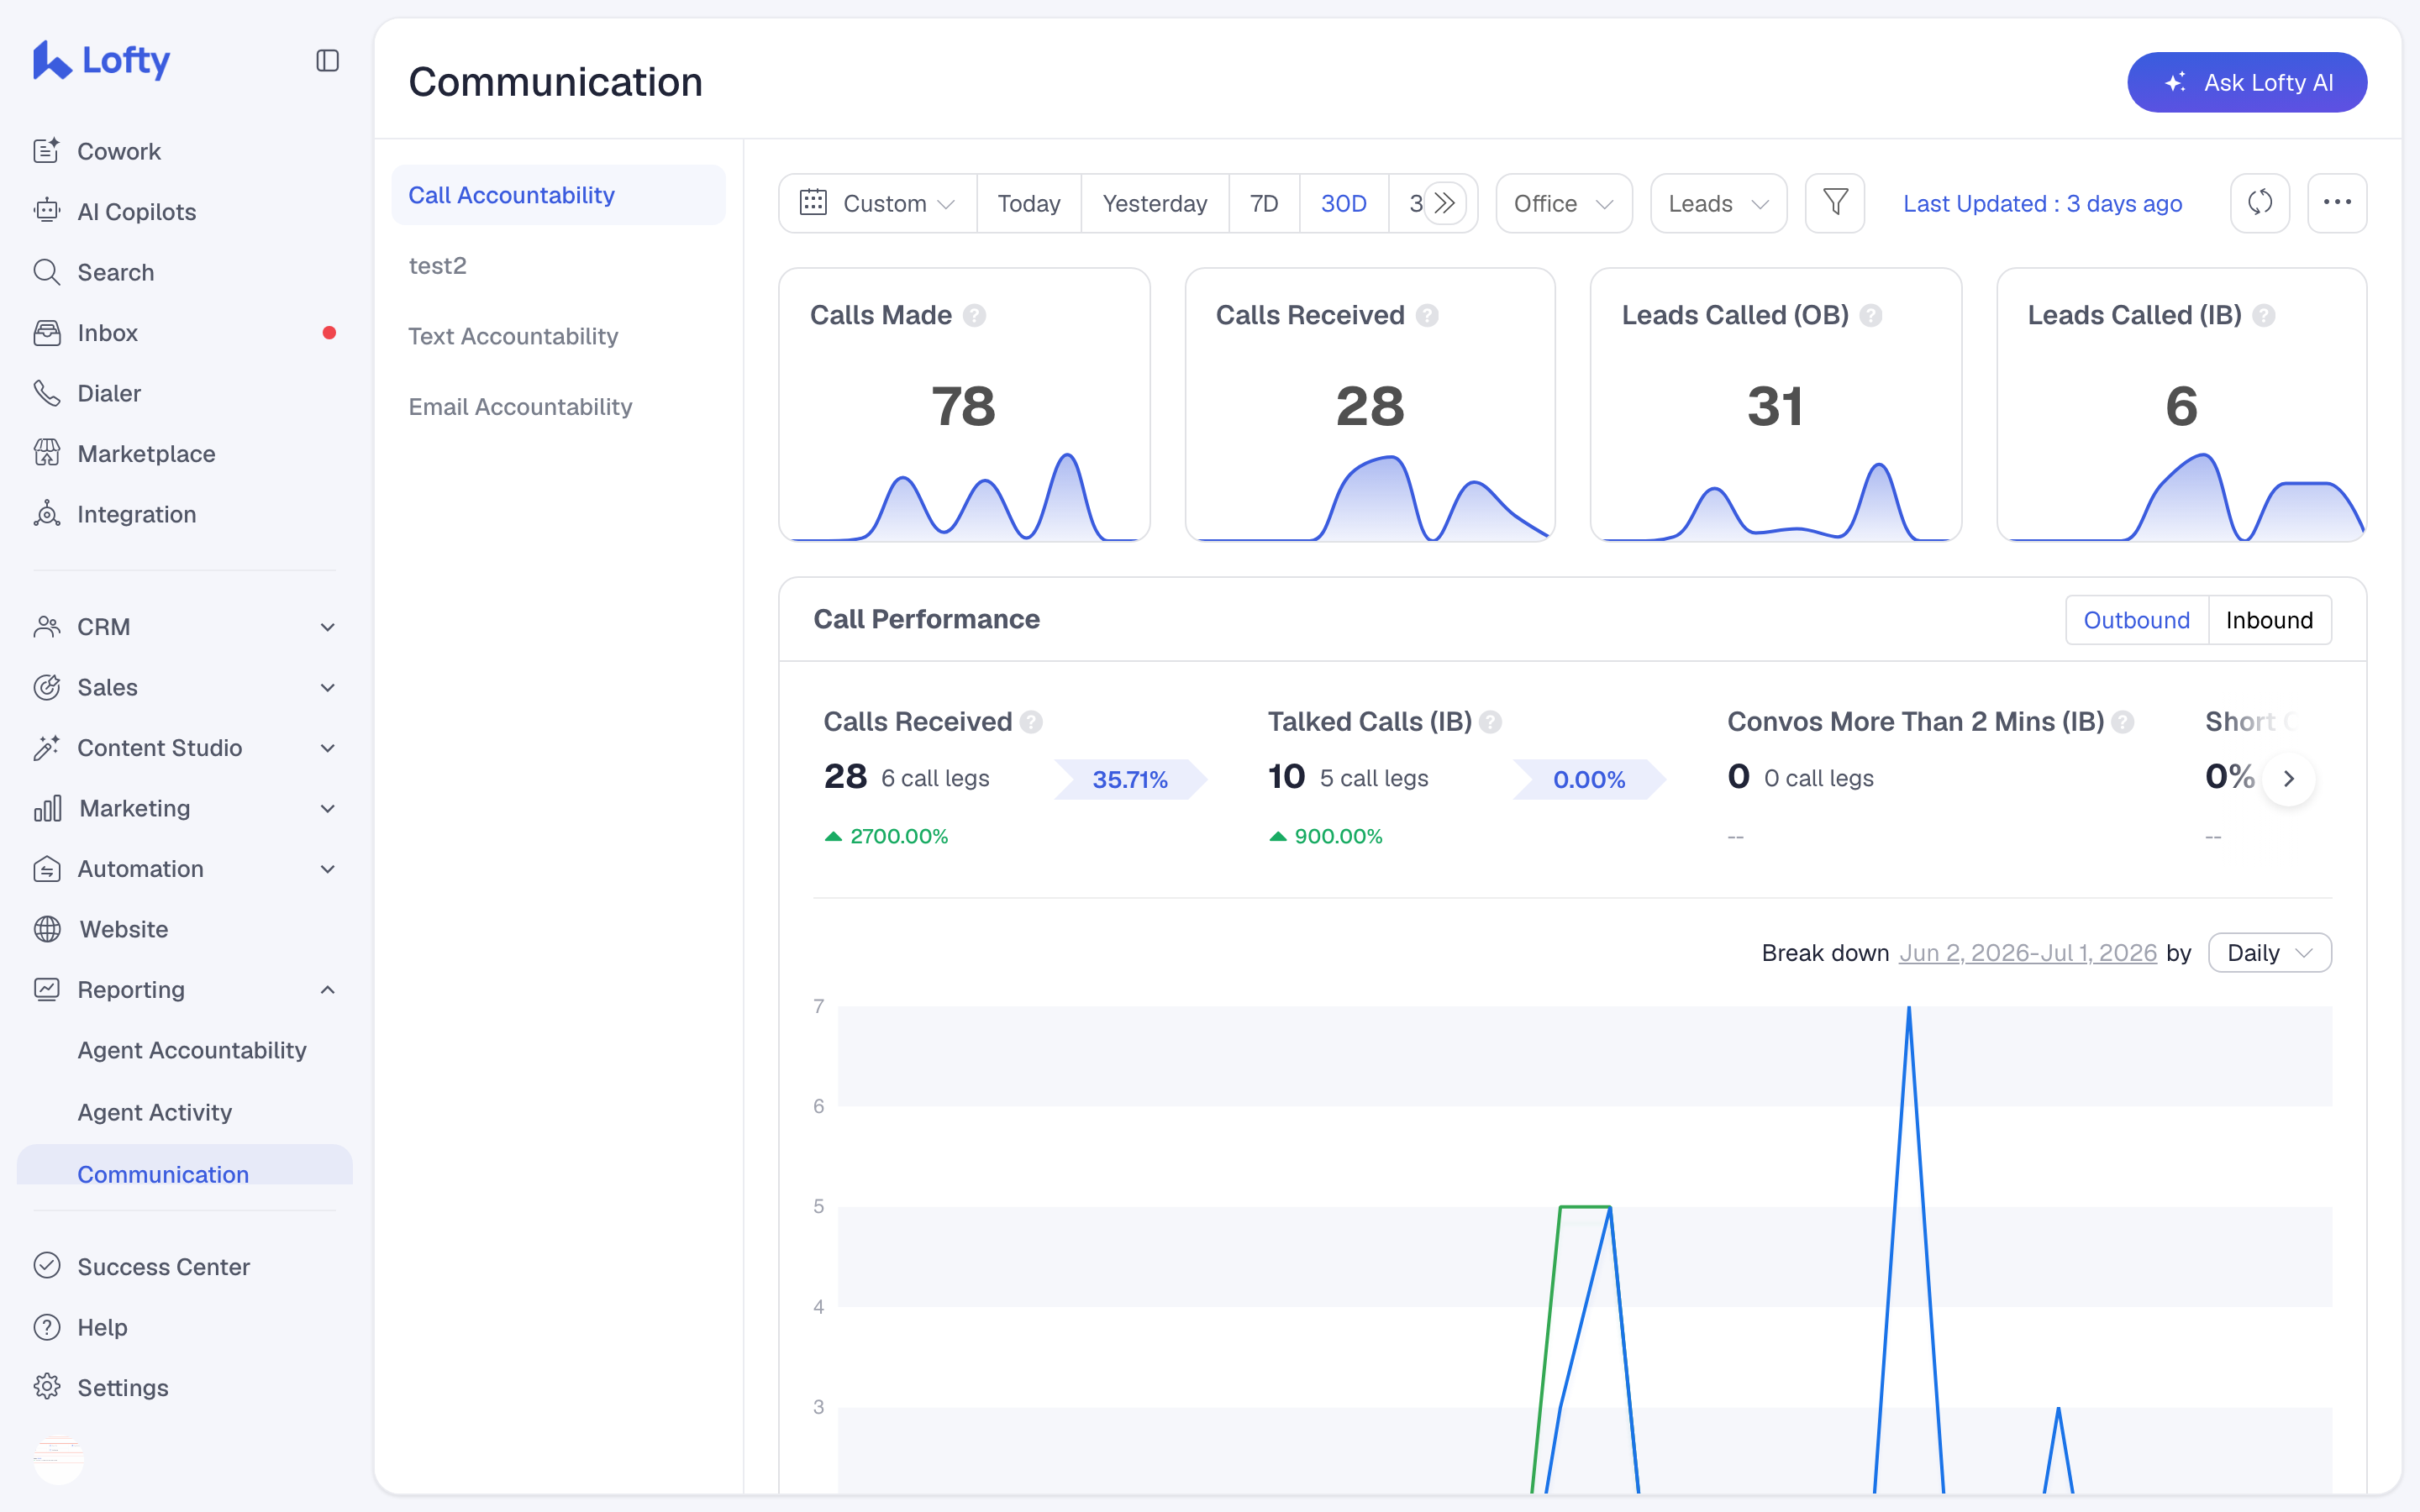Click the Calls Made help icon

(x=974, y=316)
